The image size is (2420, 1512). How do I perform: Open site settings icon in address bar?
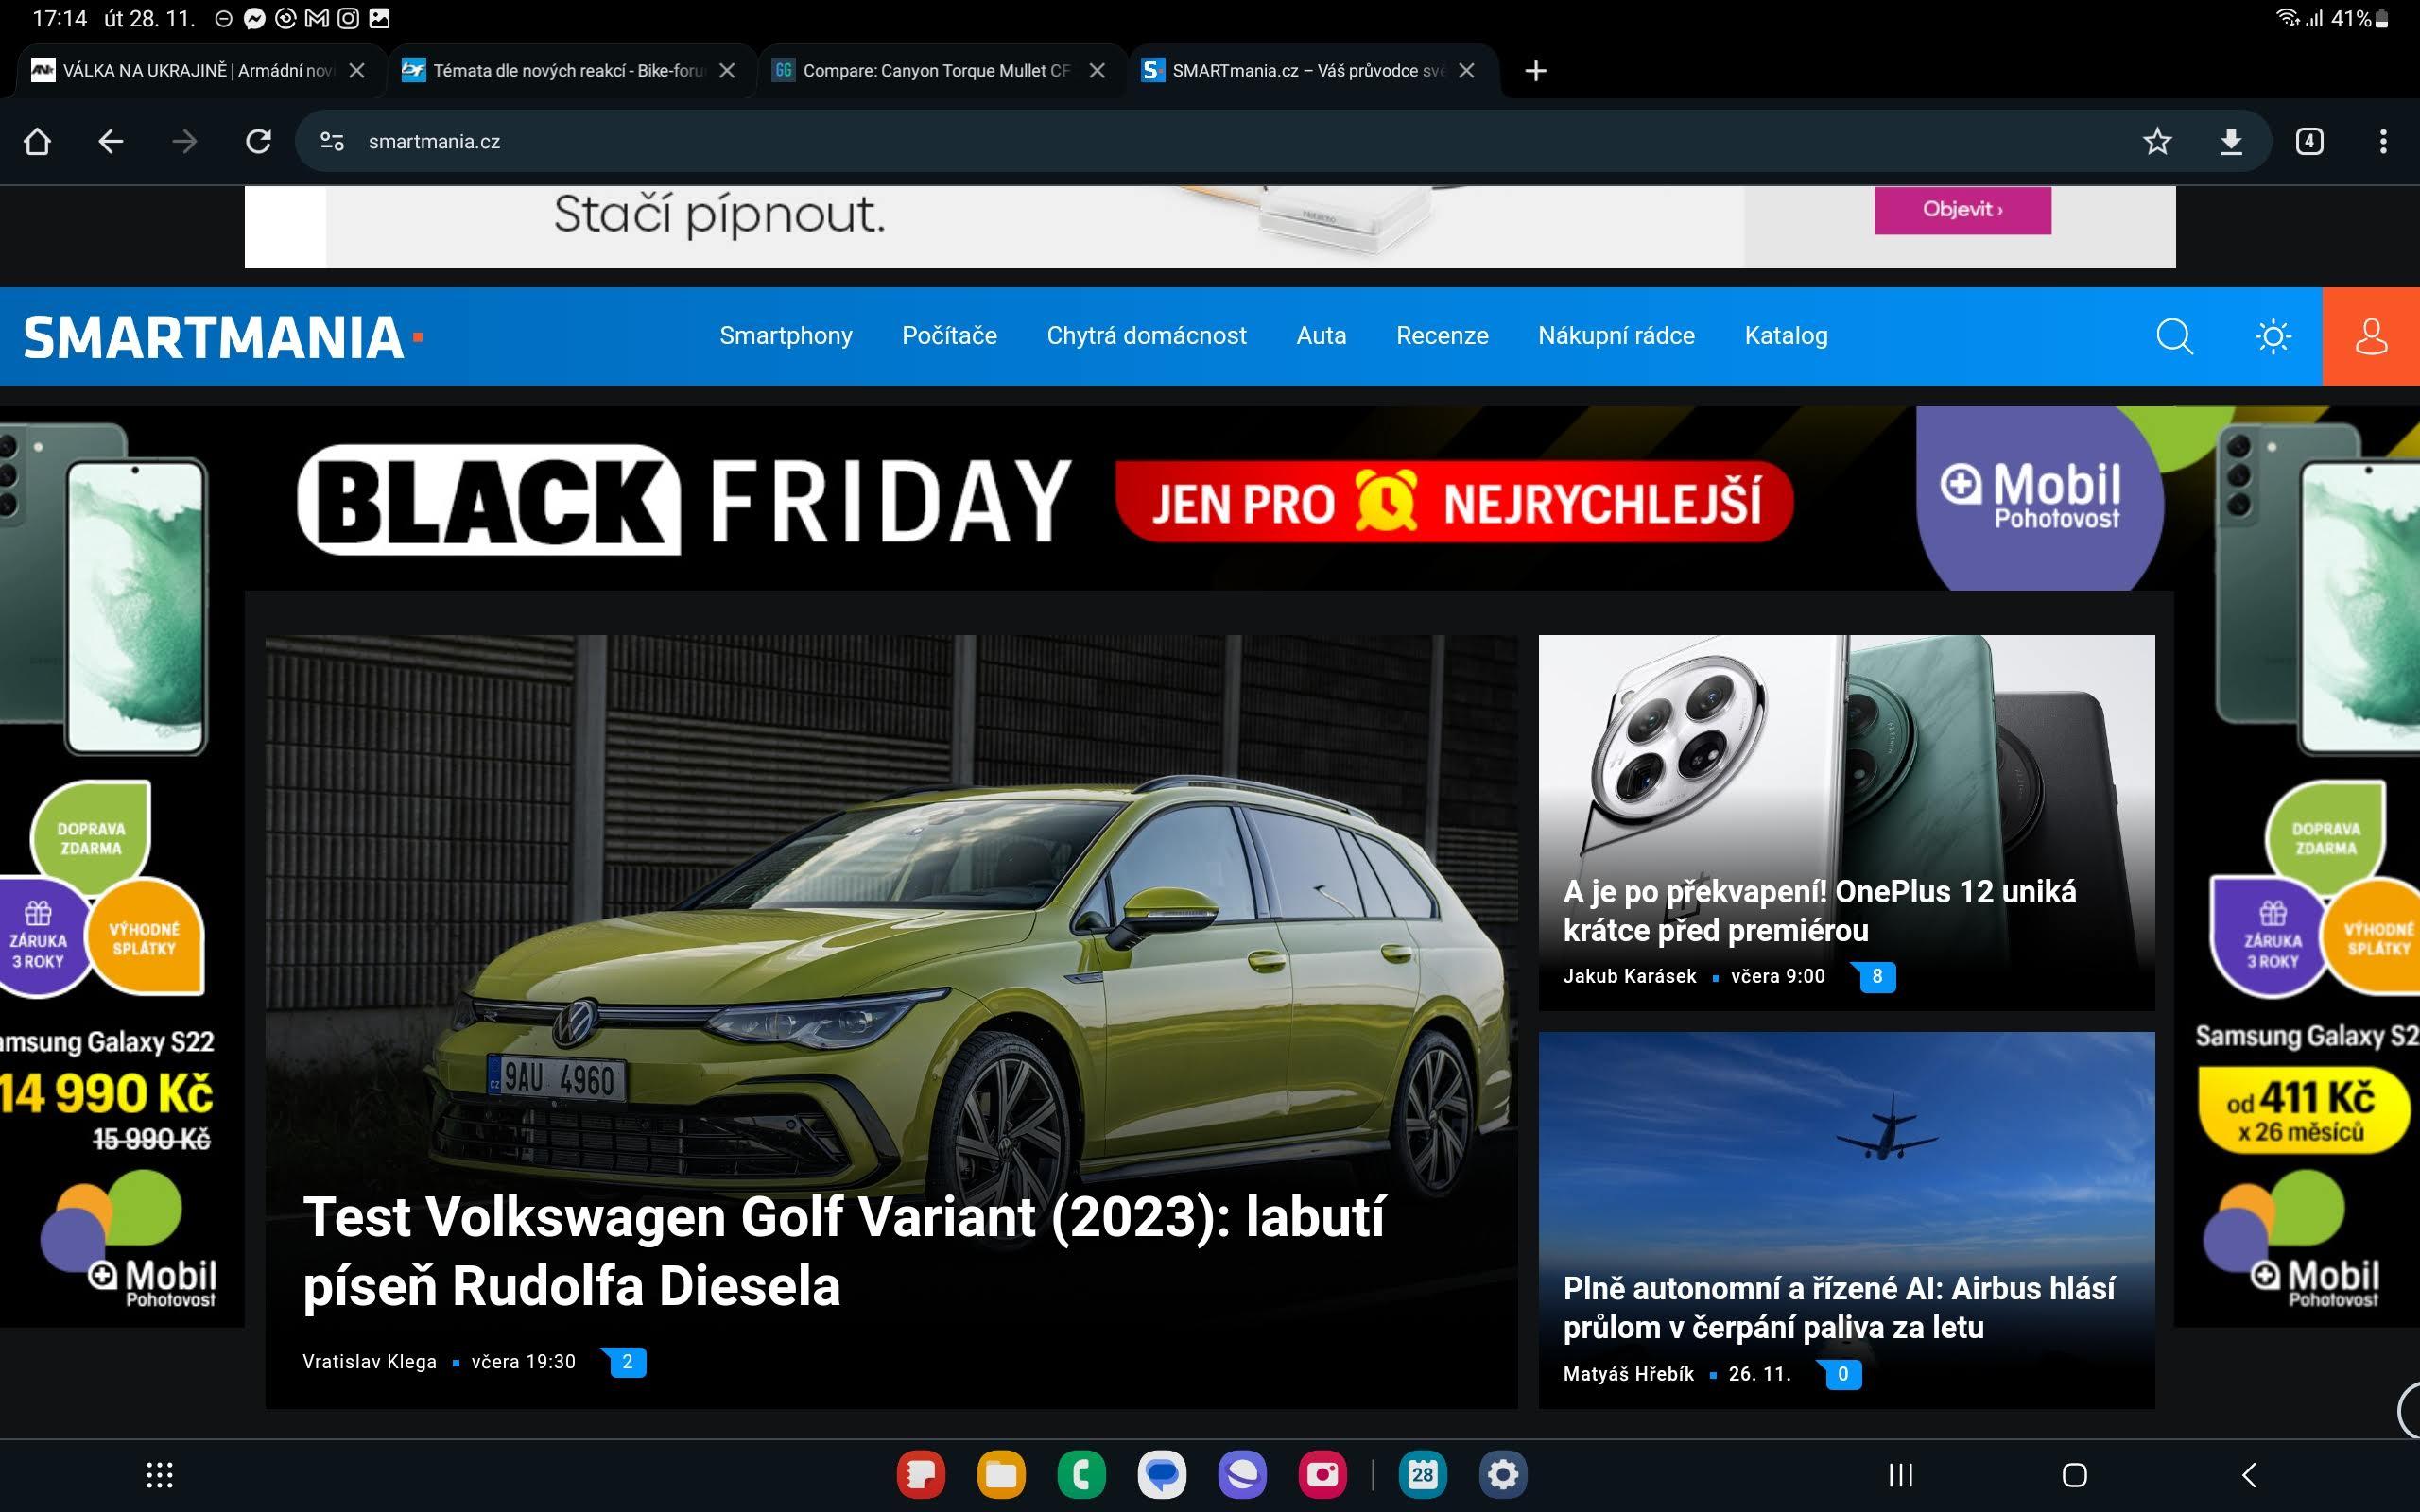point(332,141)
